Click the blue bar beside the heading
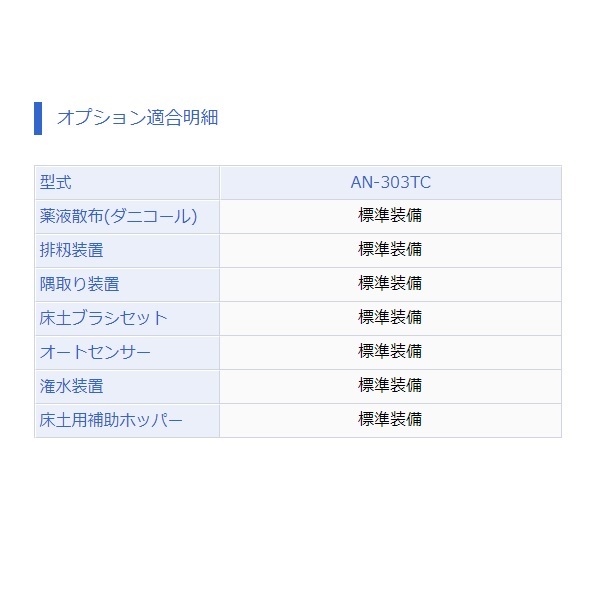The image size is (600, 600). [x=38, y=118]
